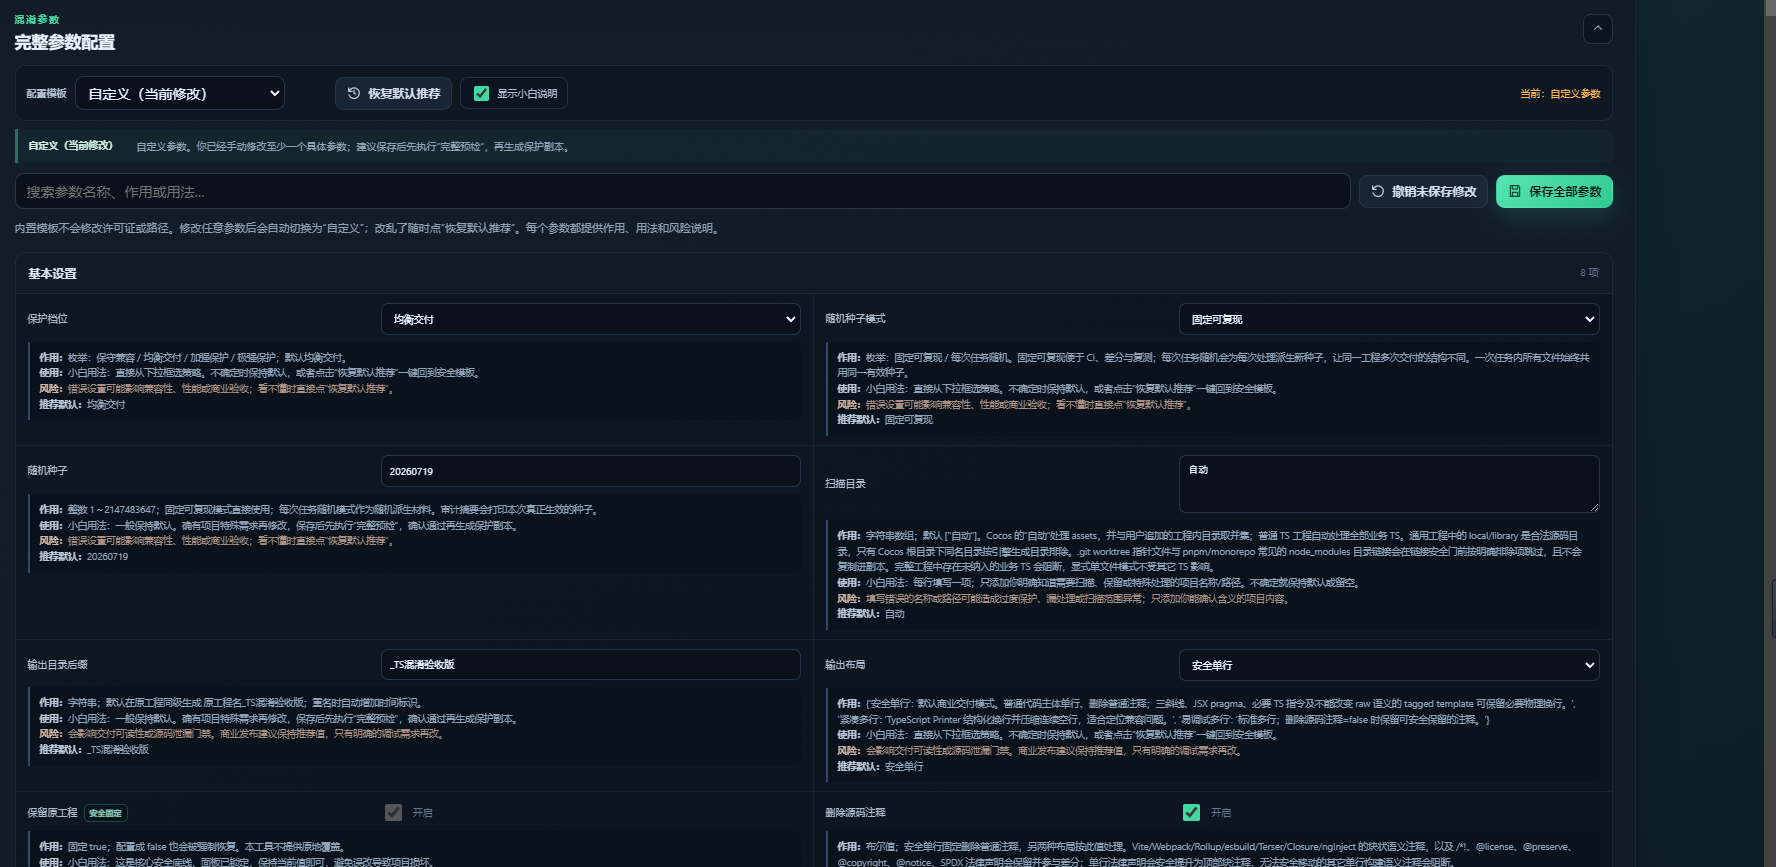
Task: Open the 保护档位 dropdown set to 均衡交付
Action: [590, 319]
